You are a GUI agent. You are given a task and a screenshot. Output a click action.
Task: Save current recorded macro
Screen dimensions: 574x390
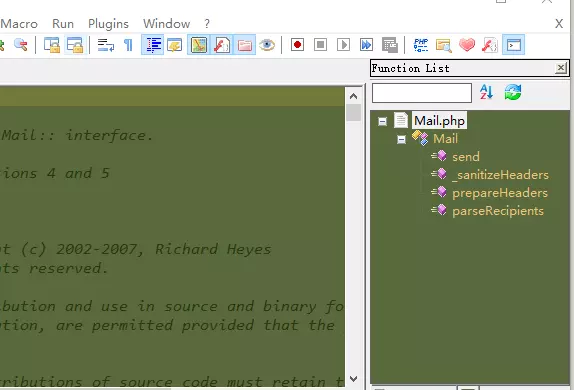tap(390, 45)
